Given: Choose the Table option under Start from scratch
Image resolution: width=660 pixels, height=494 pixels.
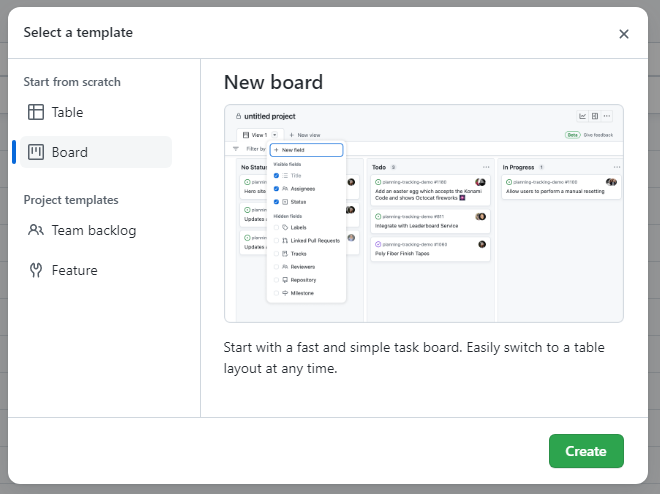Looking at the screenshot, I should pos(67,112).
